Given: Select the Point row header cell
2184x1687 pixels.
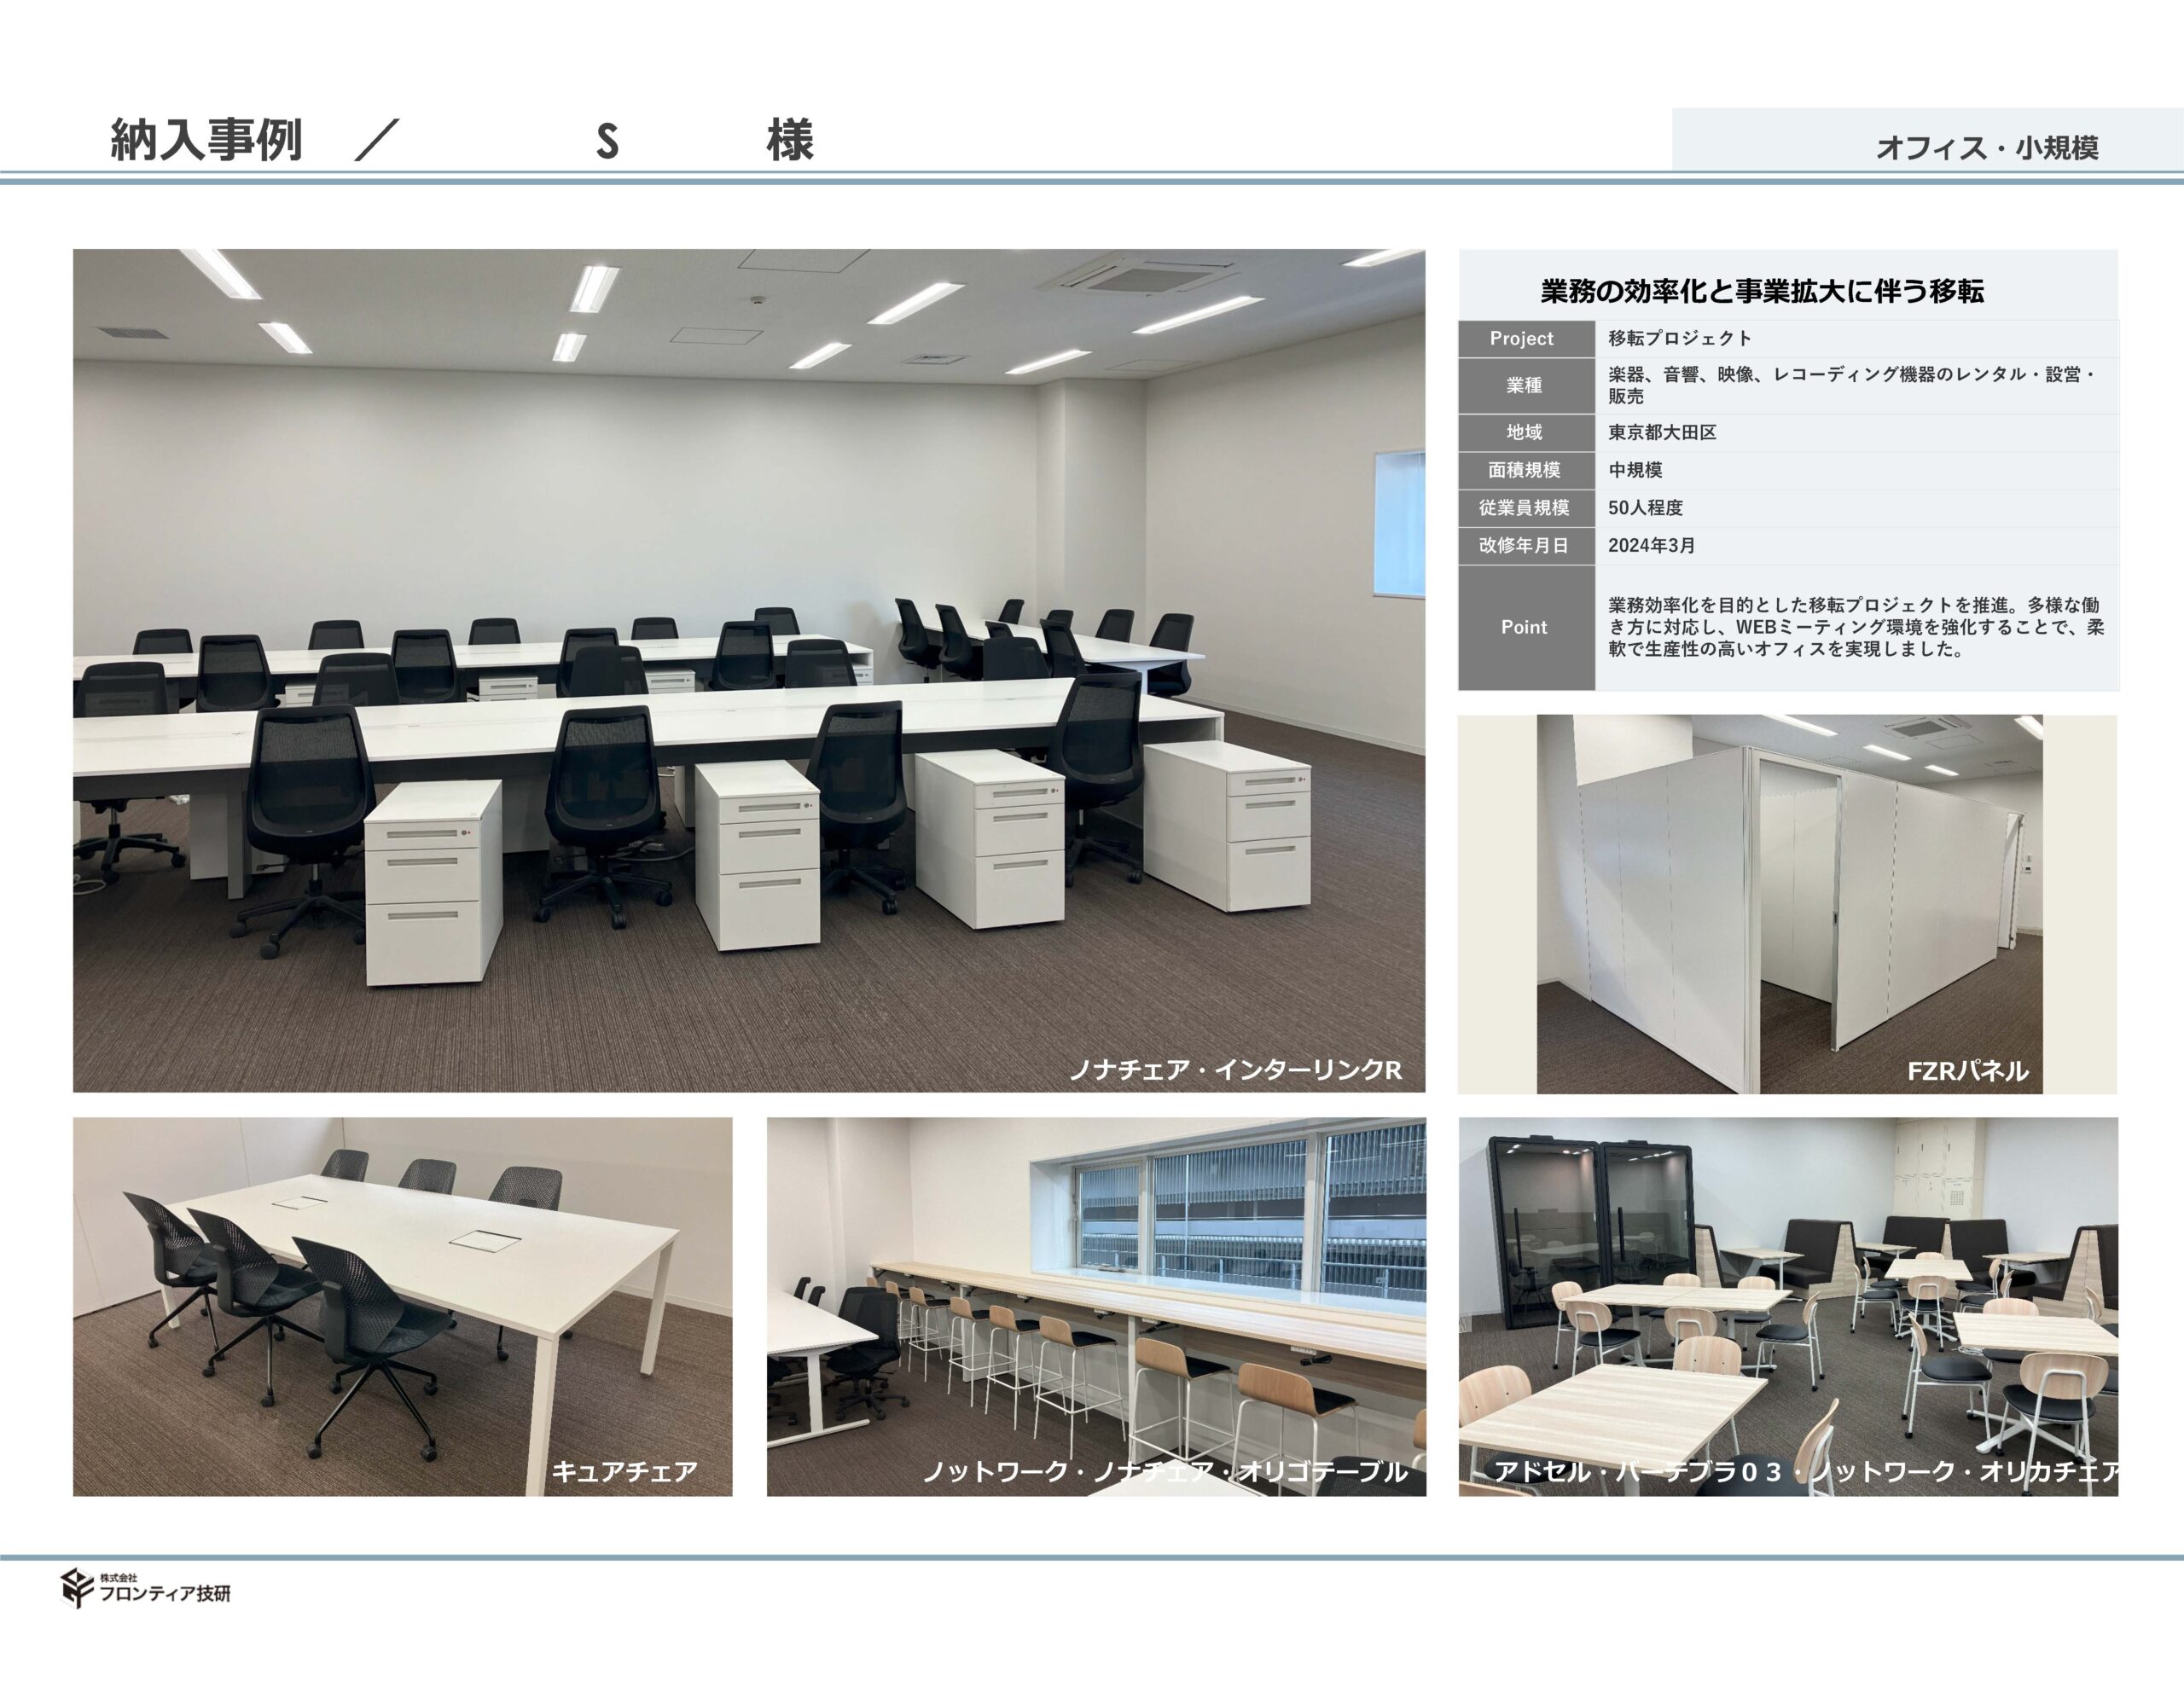Looking at the screenshot, I should pos(1523,627).
